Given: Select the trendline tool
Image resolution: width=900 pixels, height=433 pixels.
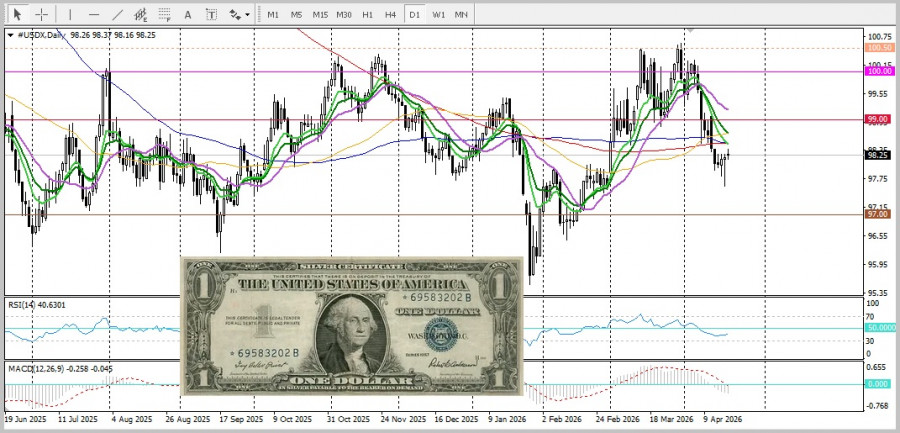Looking at the screenshot, I should tap(117, 14).
